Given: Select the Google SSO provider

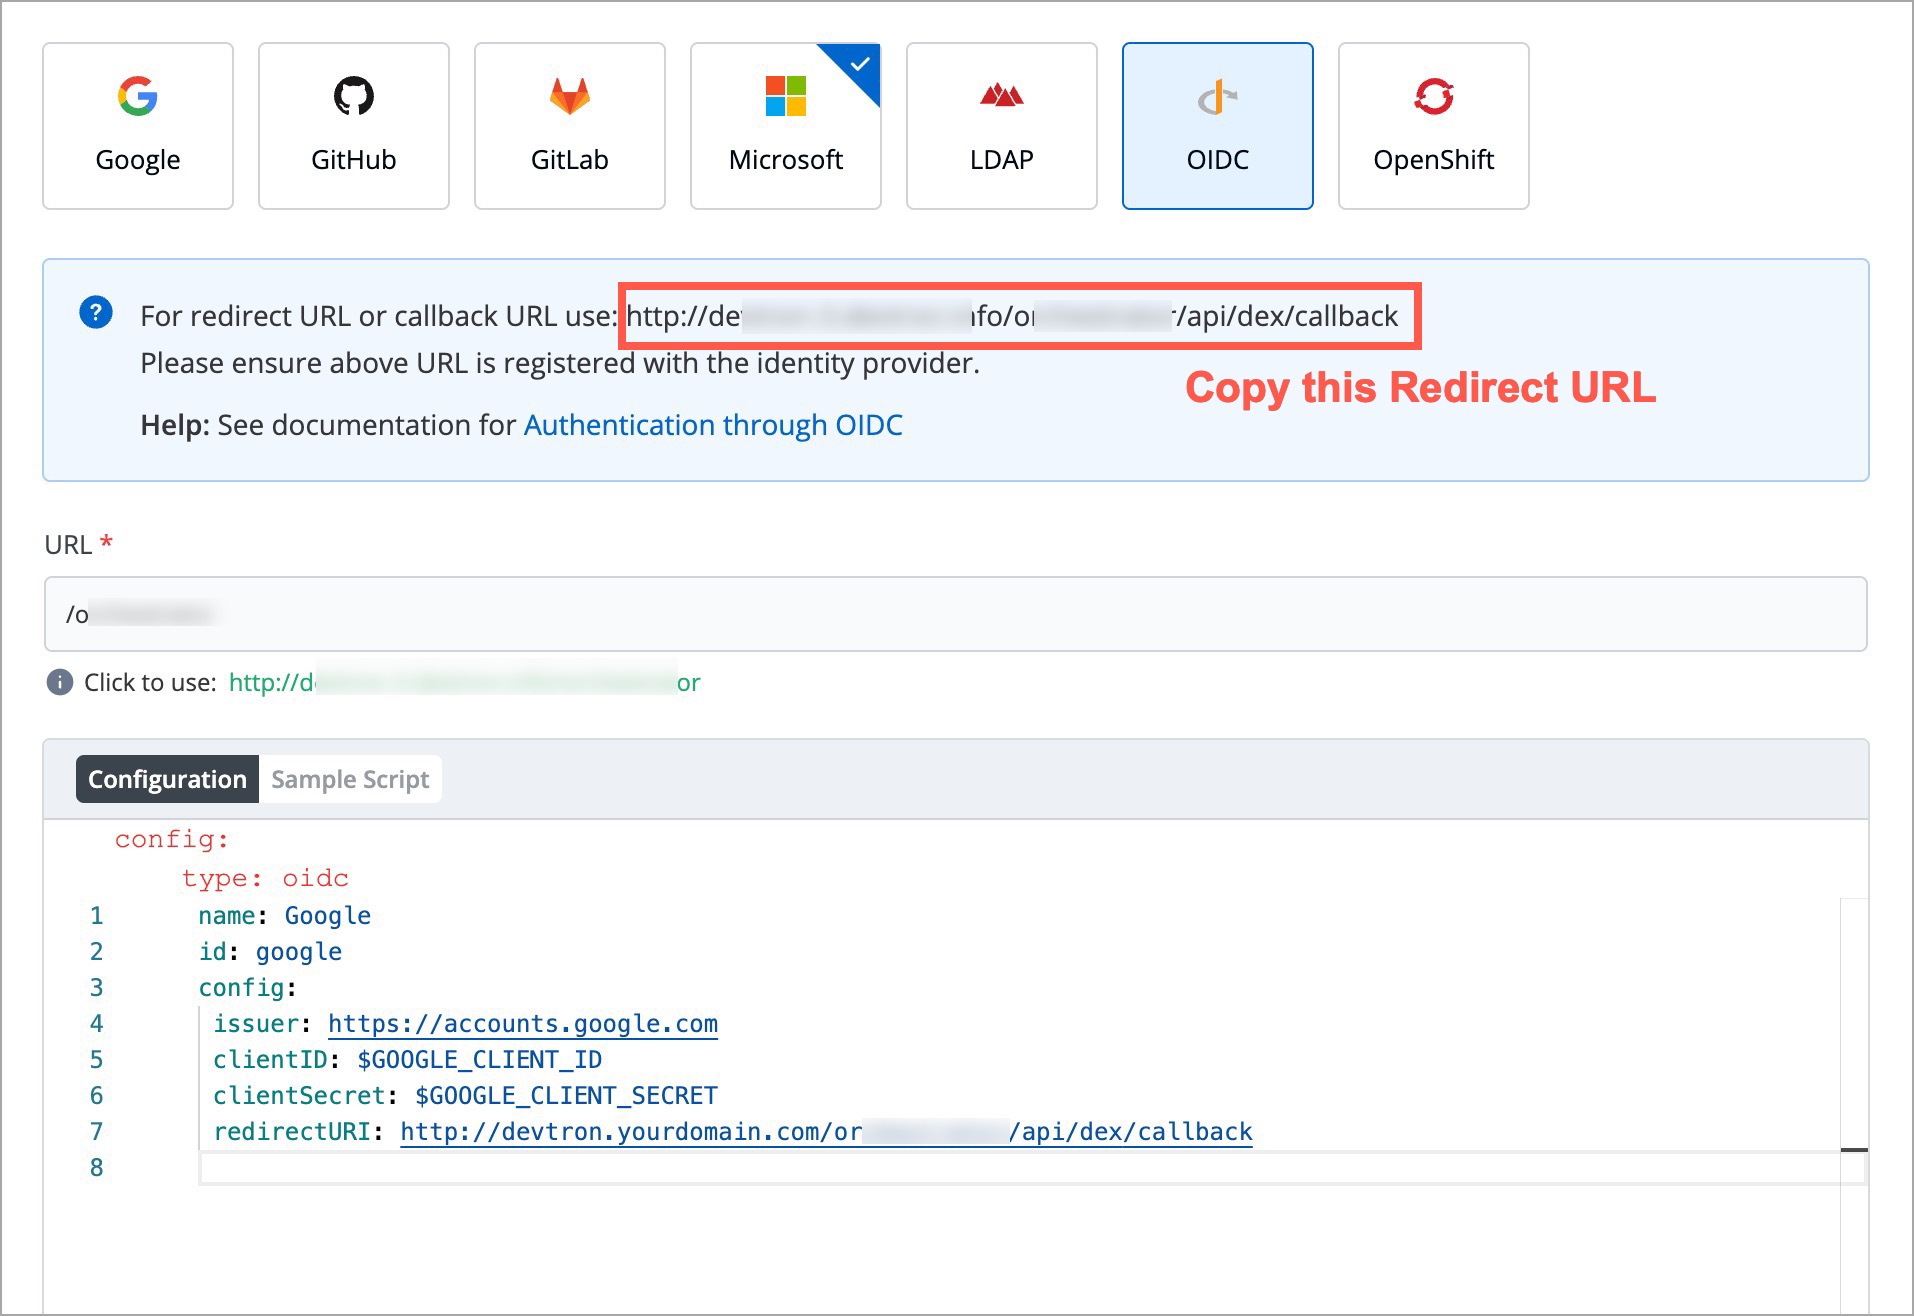Looking at the screenshot, I should pos(137,125).
